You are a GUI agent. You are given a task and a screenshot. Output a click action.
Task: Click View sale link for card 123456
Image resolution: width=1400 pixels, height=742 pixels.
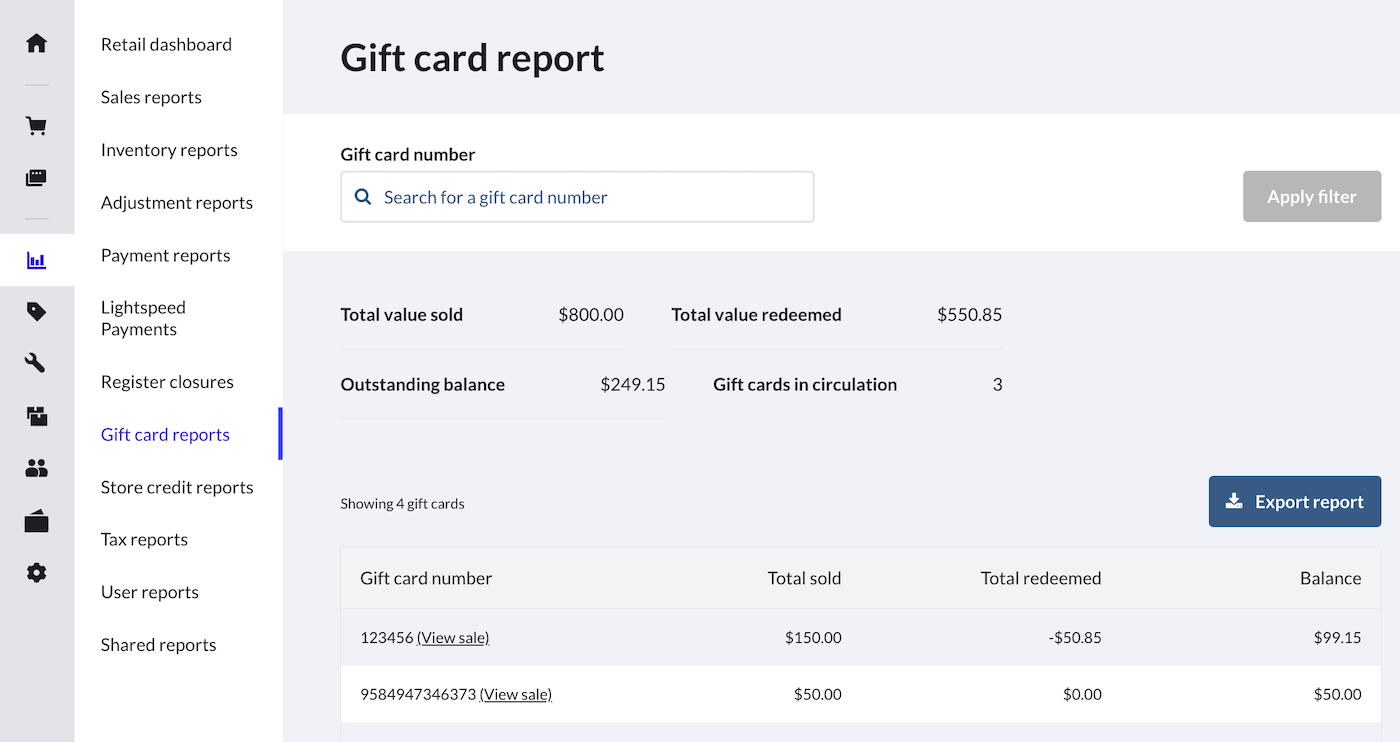(x=453, y=638)
